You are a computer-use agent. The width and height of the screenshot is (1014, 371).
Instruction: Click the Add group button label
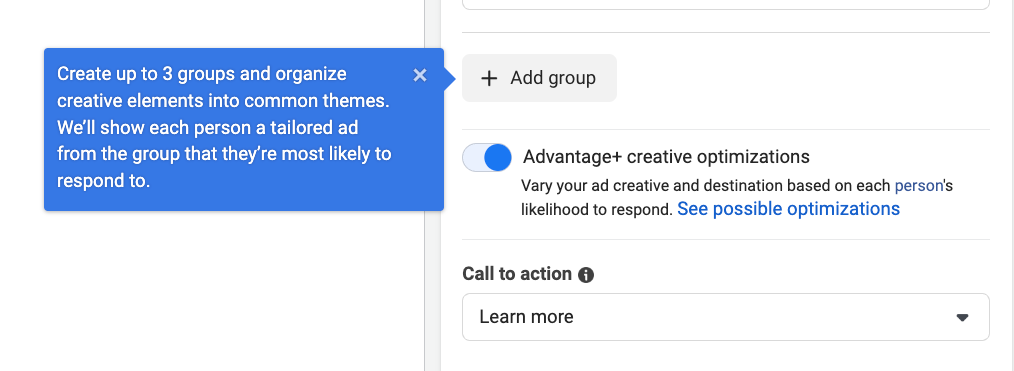(x=553, y=78)
